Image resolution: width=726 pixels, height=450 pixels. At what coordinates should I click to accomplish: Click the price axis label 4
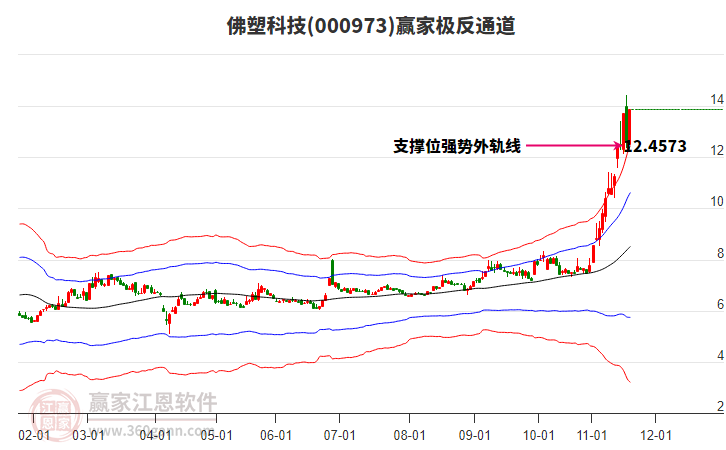[720, 356]
